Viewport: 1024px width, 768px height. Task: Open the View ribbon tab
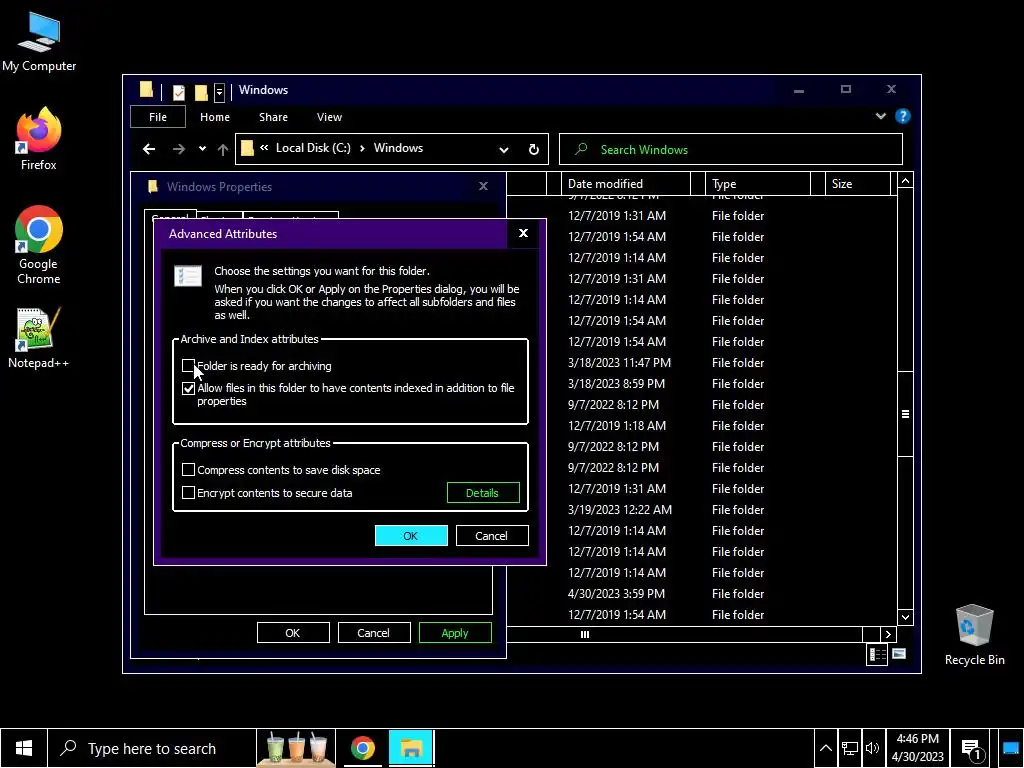pos(329,117)
